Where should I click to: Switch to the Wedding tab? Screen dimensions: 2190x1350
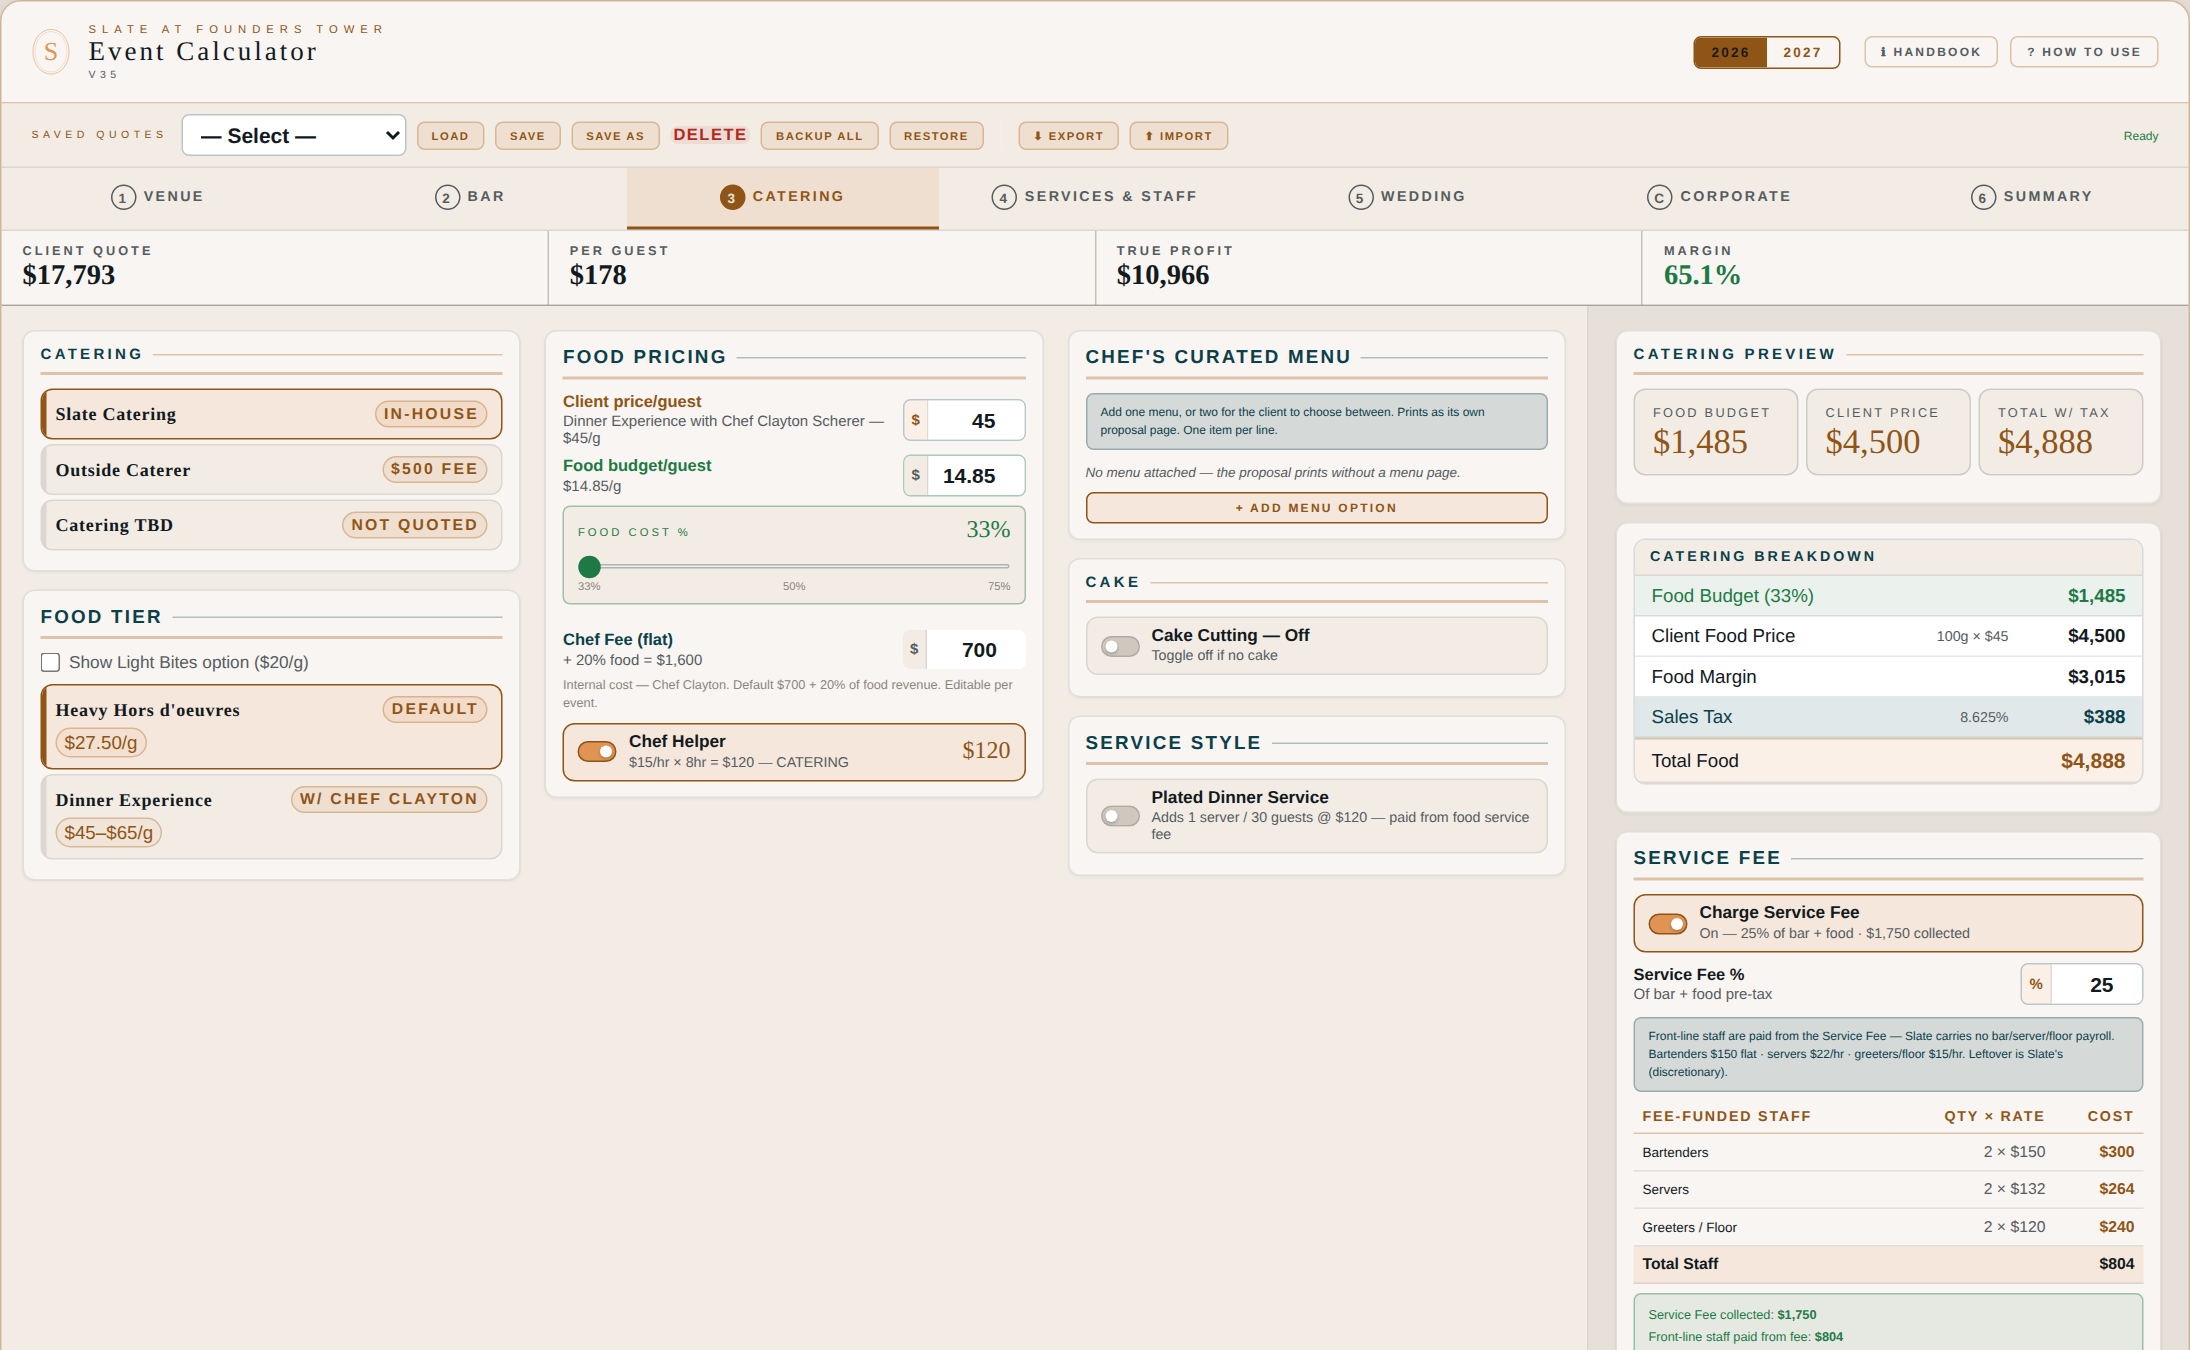tap(1407, 197)
